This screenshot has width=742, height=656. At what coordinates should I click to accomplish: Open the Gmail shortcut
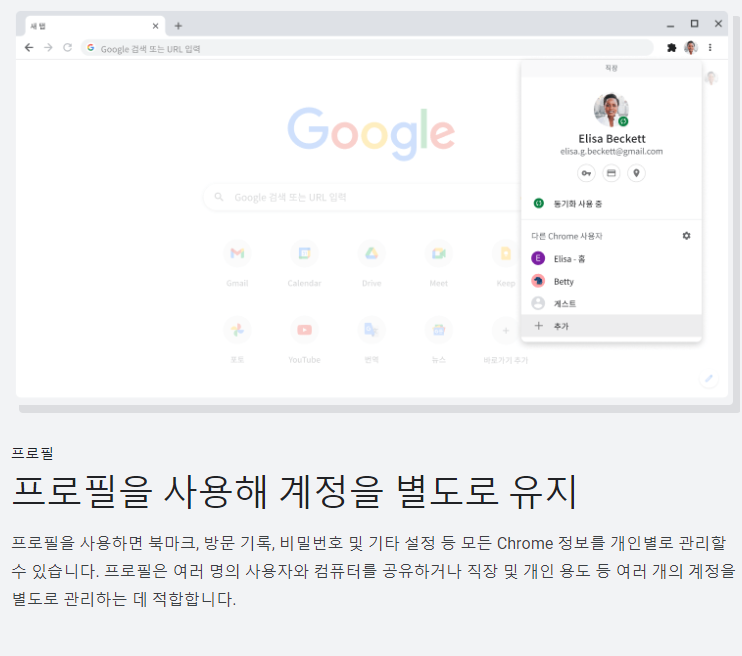237,263
